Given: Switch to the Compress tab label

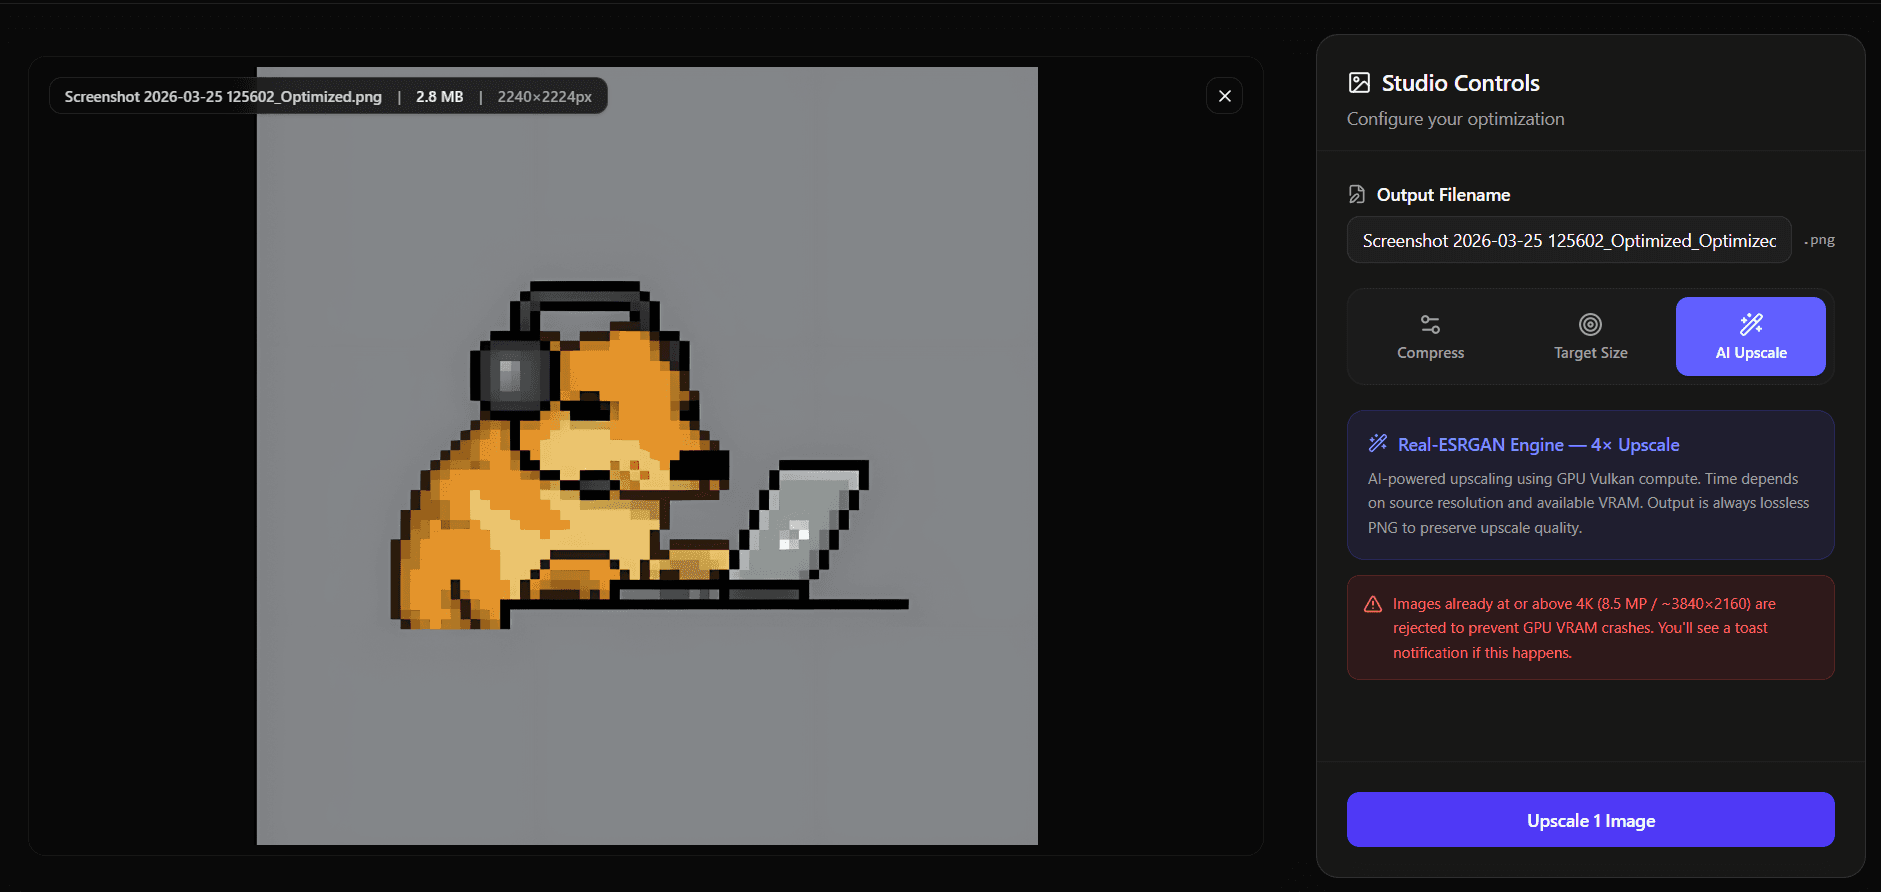Looking at the screenshot, I should pos(1430,353).
